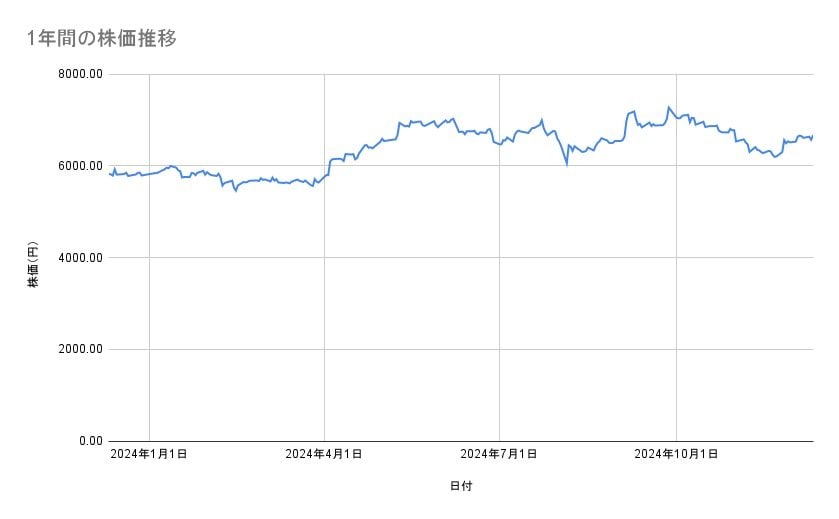This screenshot has height=519, width=839.
Task: Click the 2024年1月1日 date label
Action: click(149, 454)
